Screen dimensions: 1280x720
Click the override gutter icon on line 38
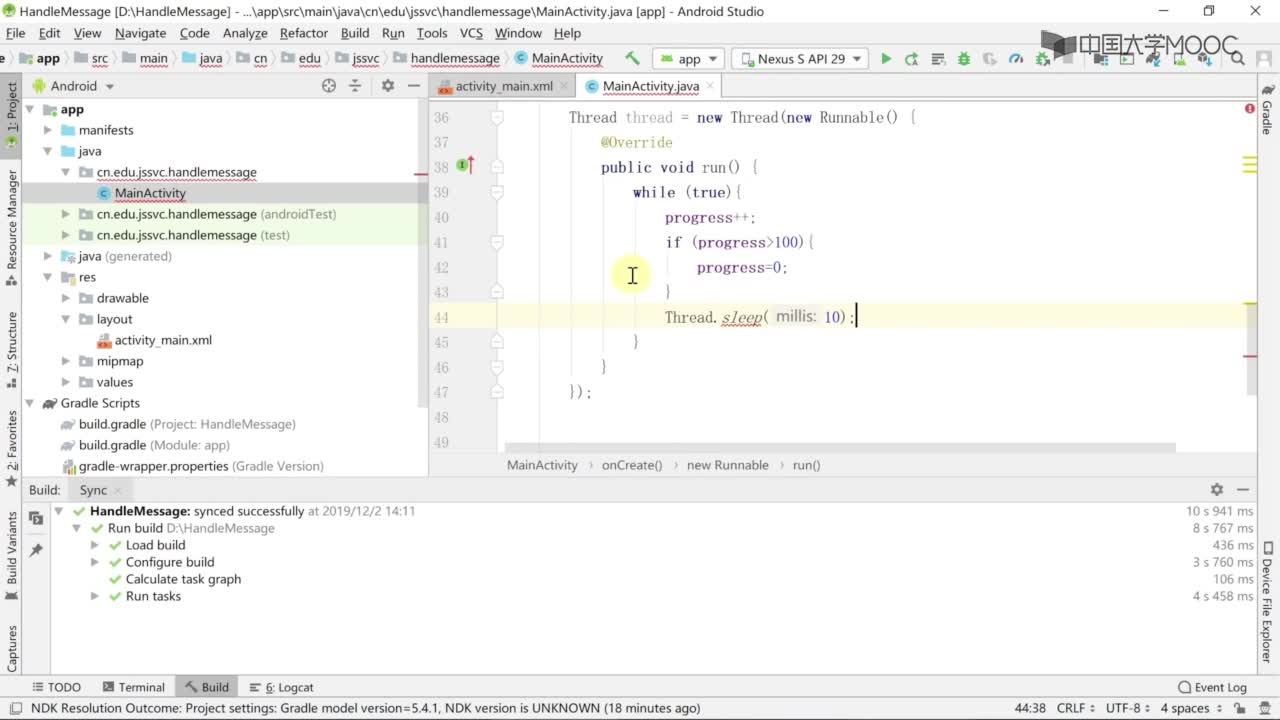pyautogui.click(x=465, y=166)
